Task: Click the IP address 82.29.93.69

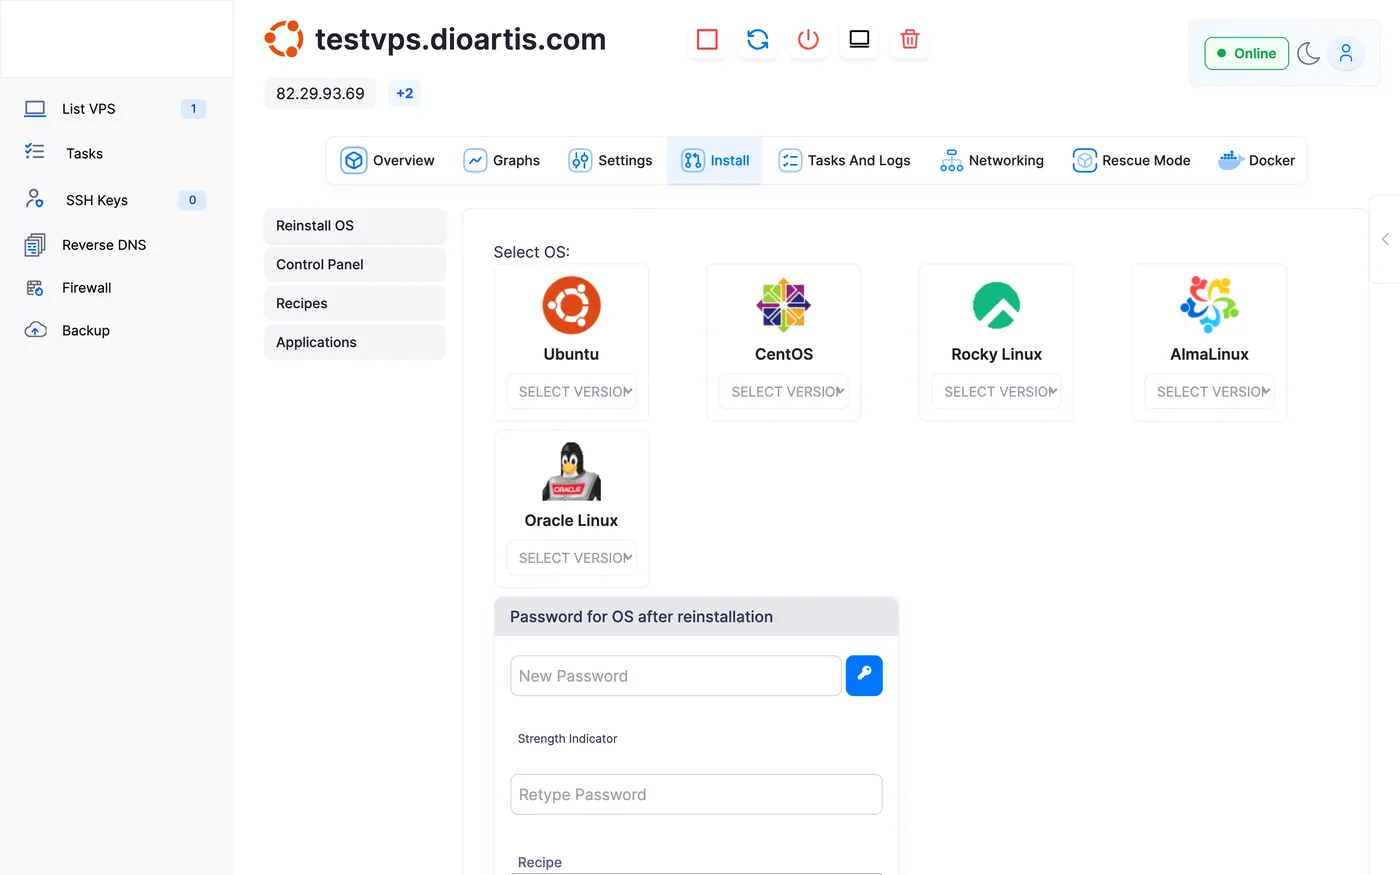Action: pos(320,93)
